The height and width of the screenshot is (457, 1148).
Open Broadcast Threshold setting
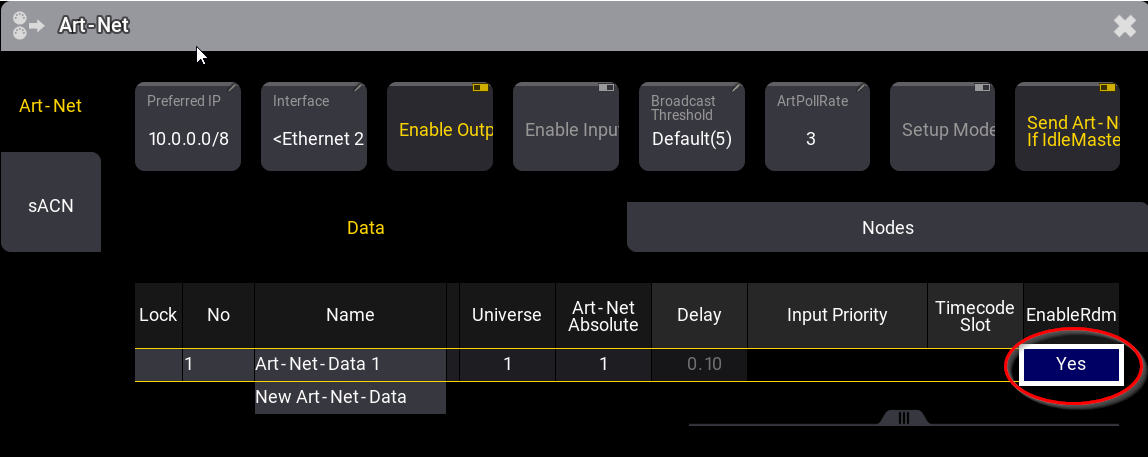click(692, 127)
